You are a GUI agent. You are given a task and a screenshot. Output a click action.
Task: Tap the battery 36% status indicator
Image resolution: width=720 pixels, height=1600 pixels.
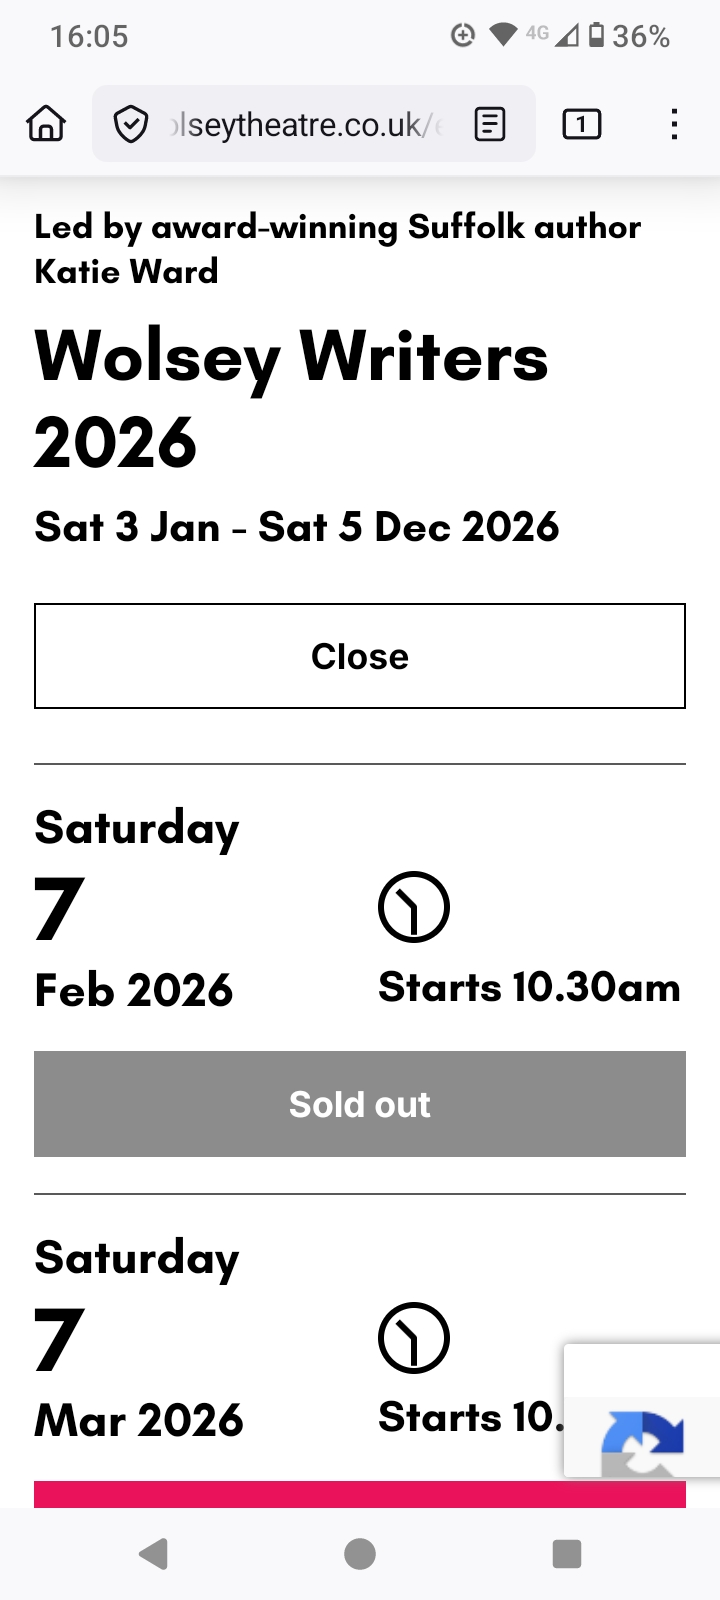(628, 37)
